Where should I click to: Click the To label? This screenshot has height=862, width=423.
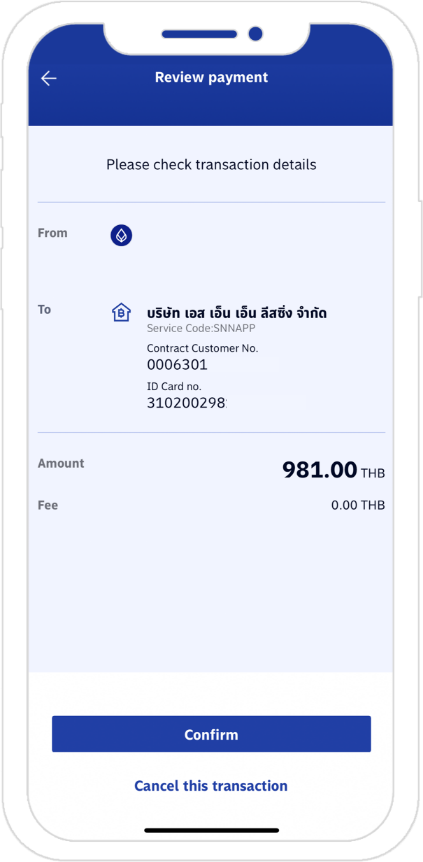44,310
